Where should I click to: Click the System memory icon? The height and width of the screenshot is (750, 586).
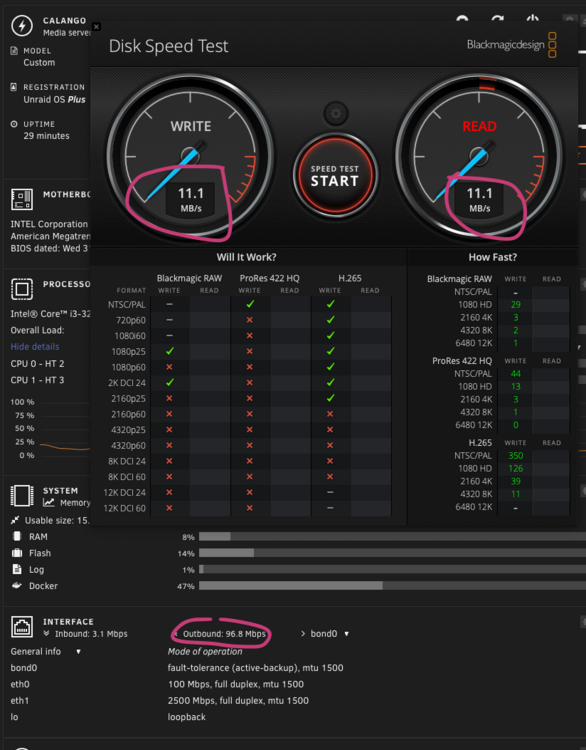coord(22,496)
